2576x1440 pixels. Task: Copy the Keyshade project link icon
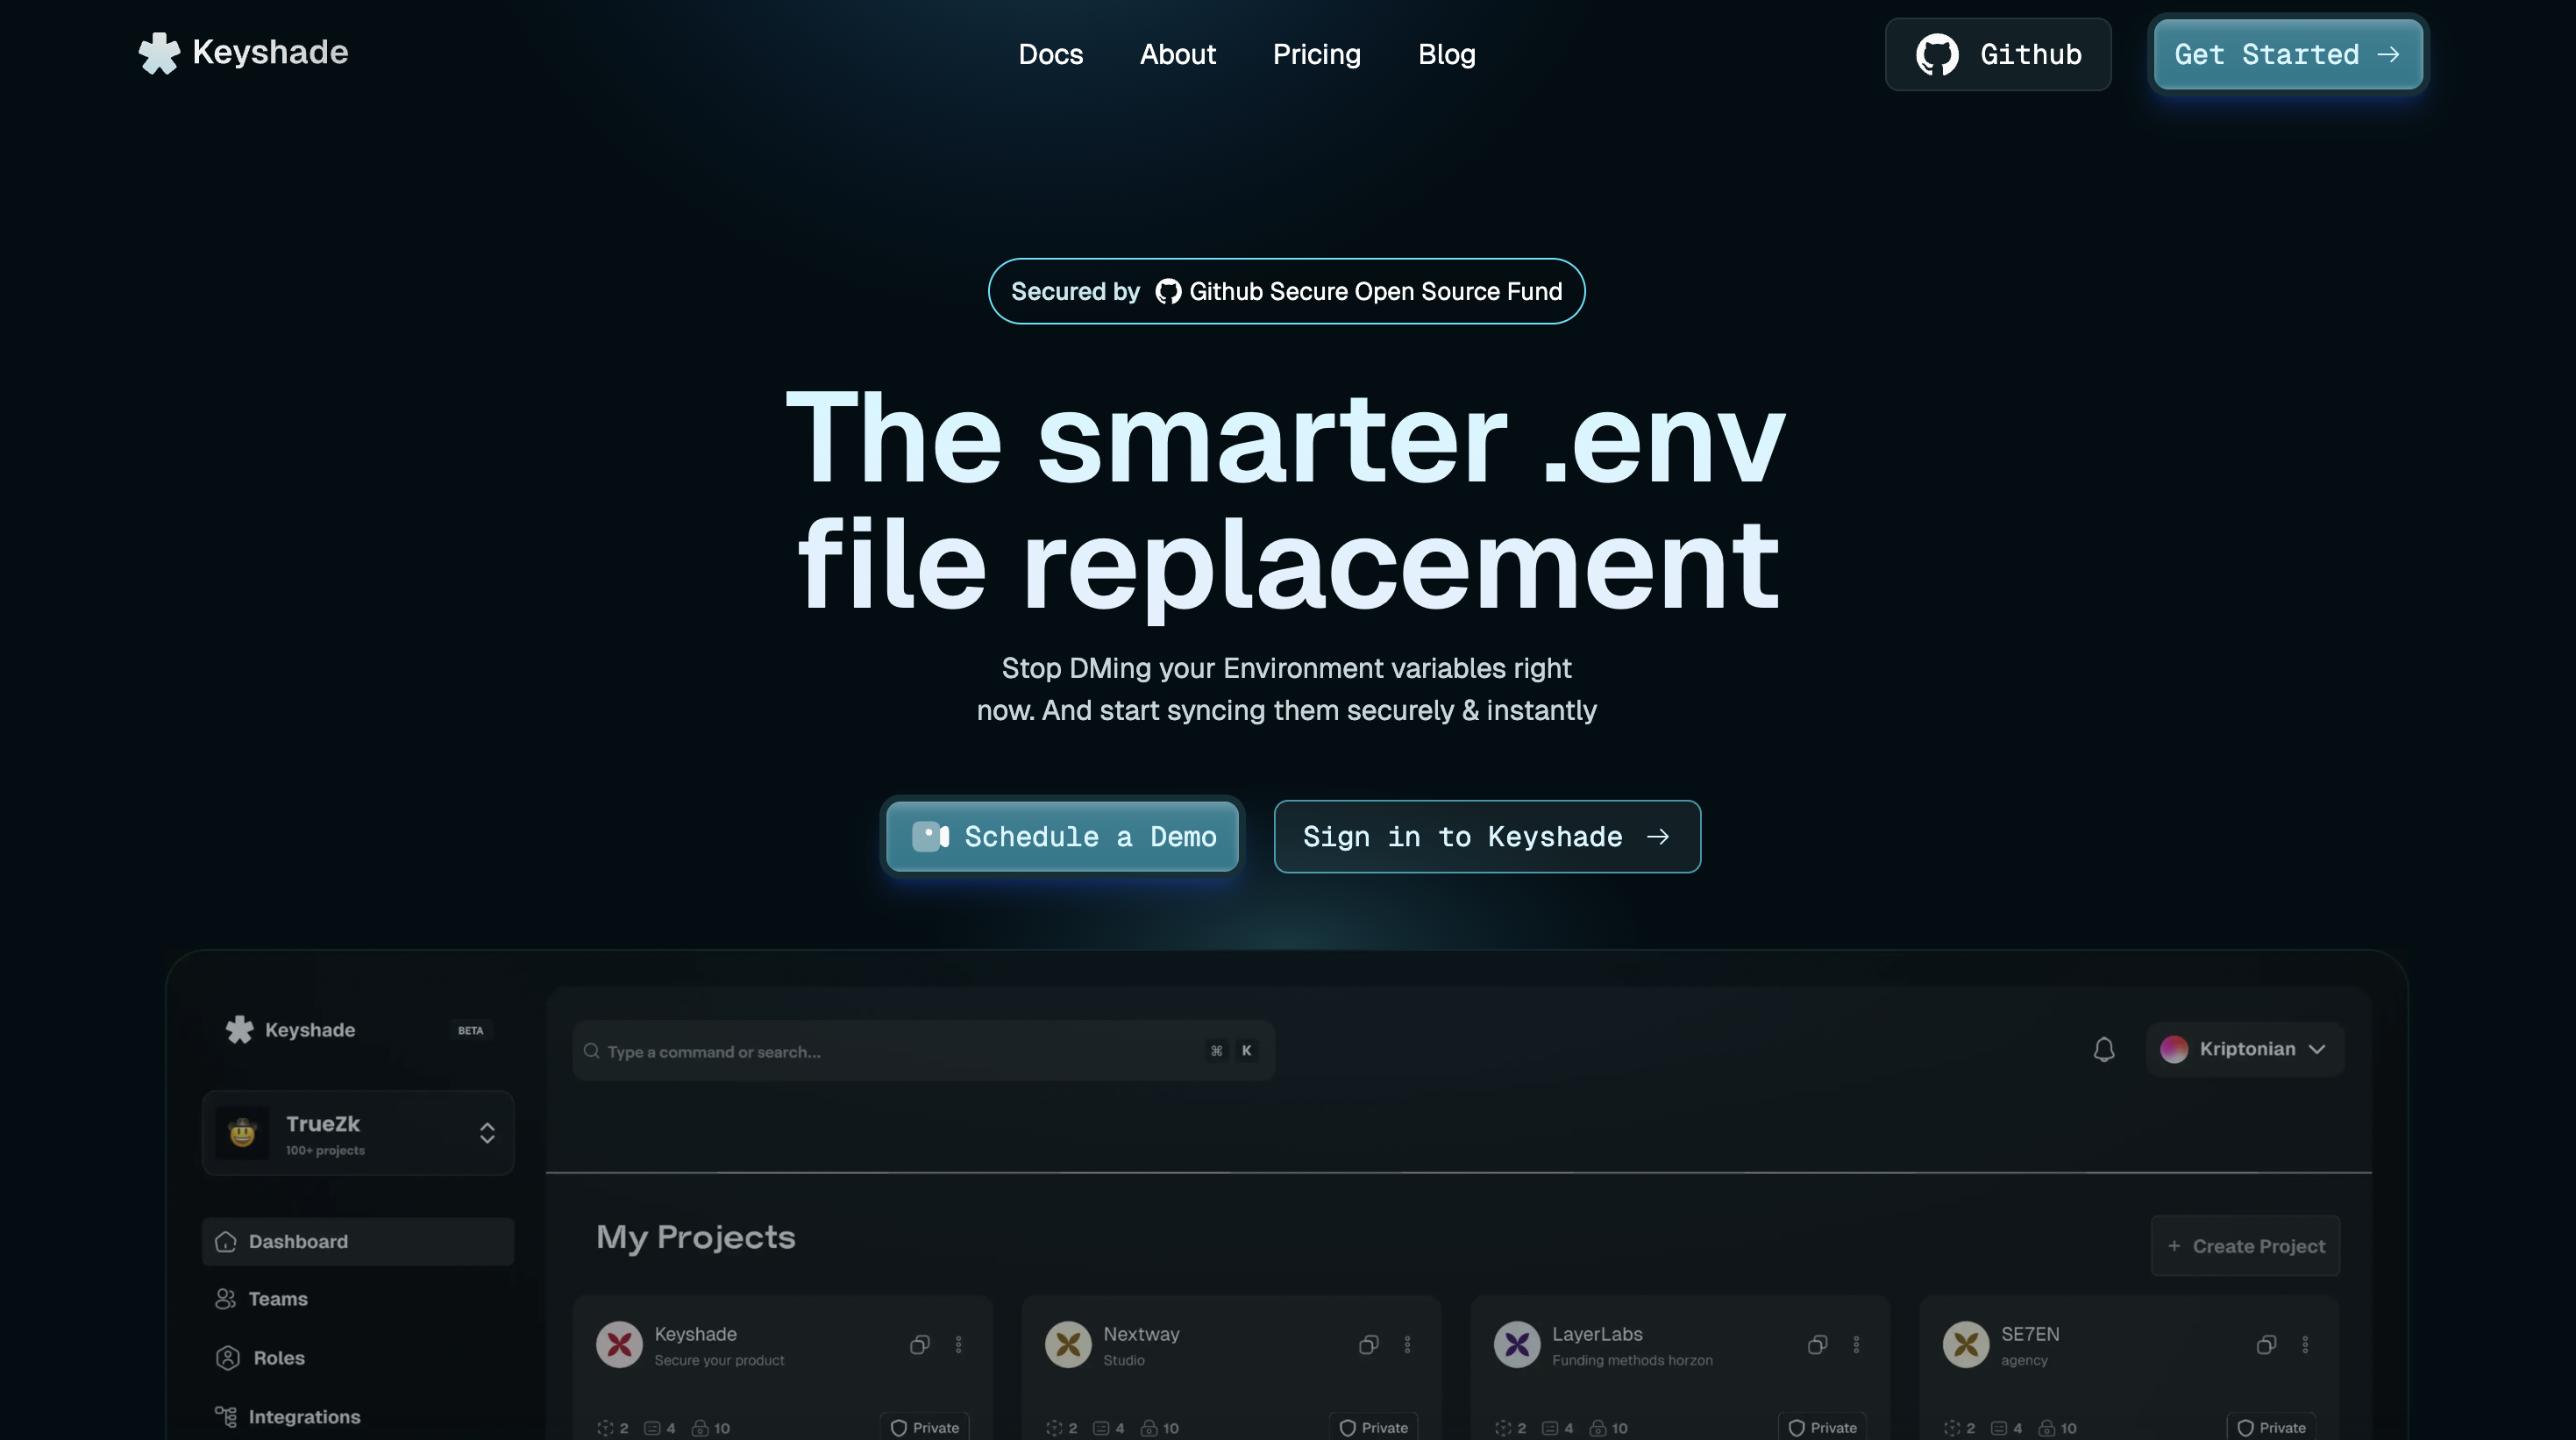(919, 1344)
